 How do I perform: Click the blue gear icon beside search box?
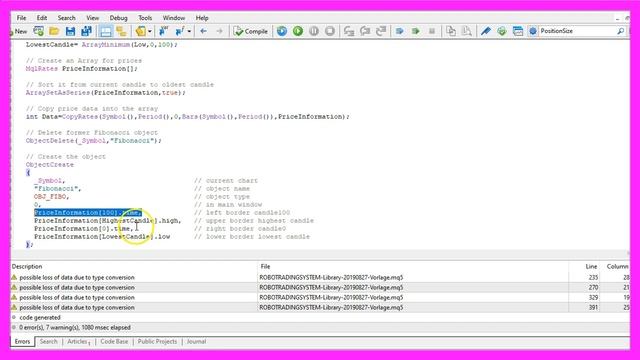[x=533, y=31]
